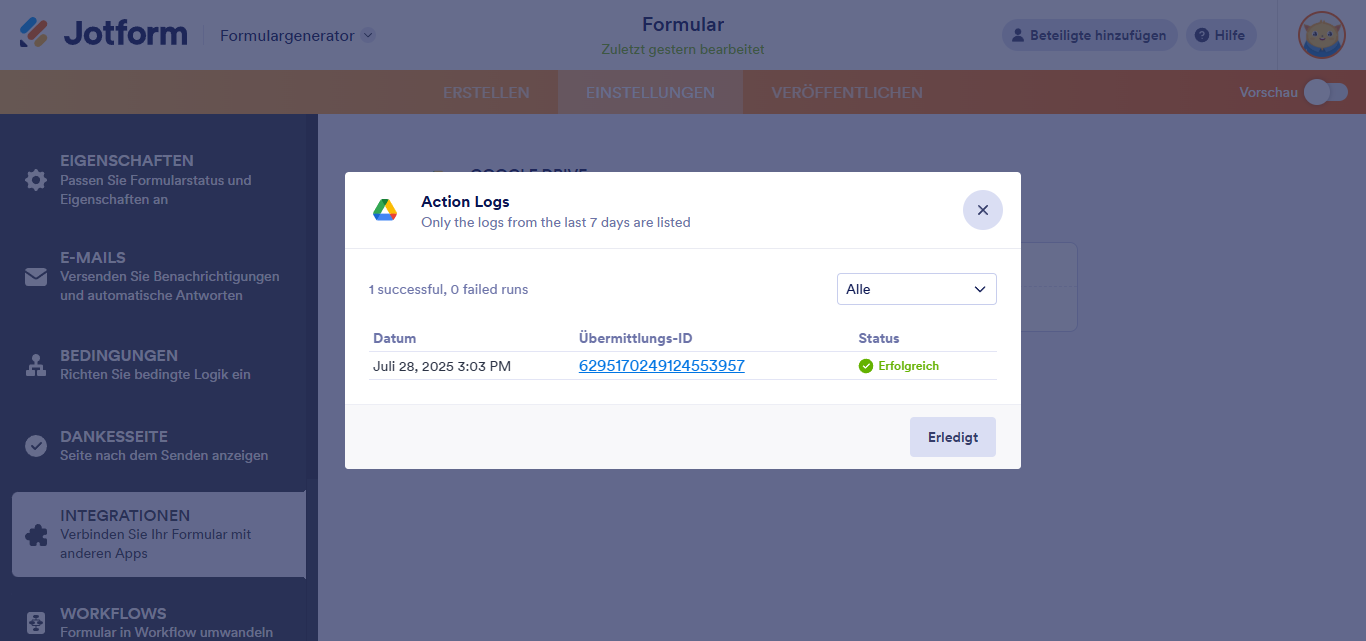Click the Google Drive icon in dialog header
Screen dimensions: 1366x641
[385, 210]
